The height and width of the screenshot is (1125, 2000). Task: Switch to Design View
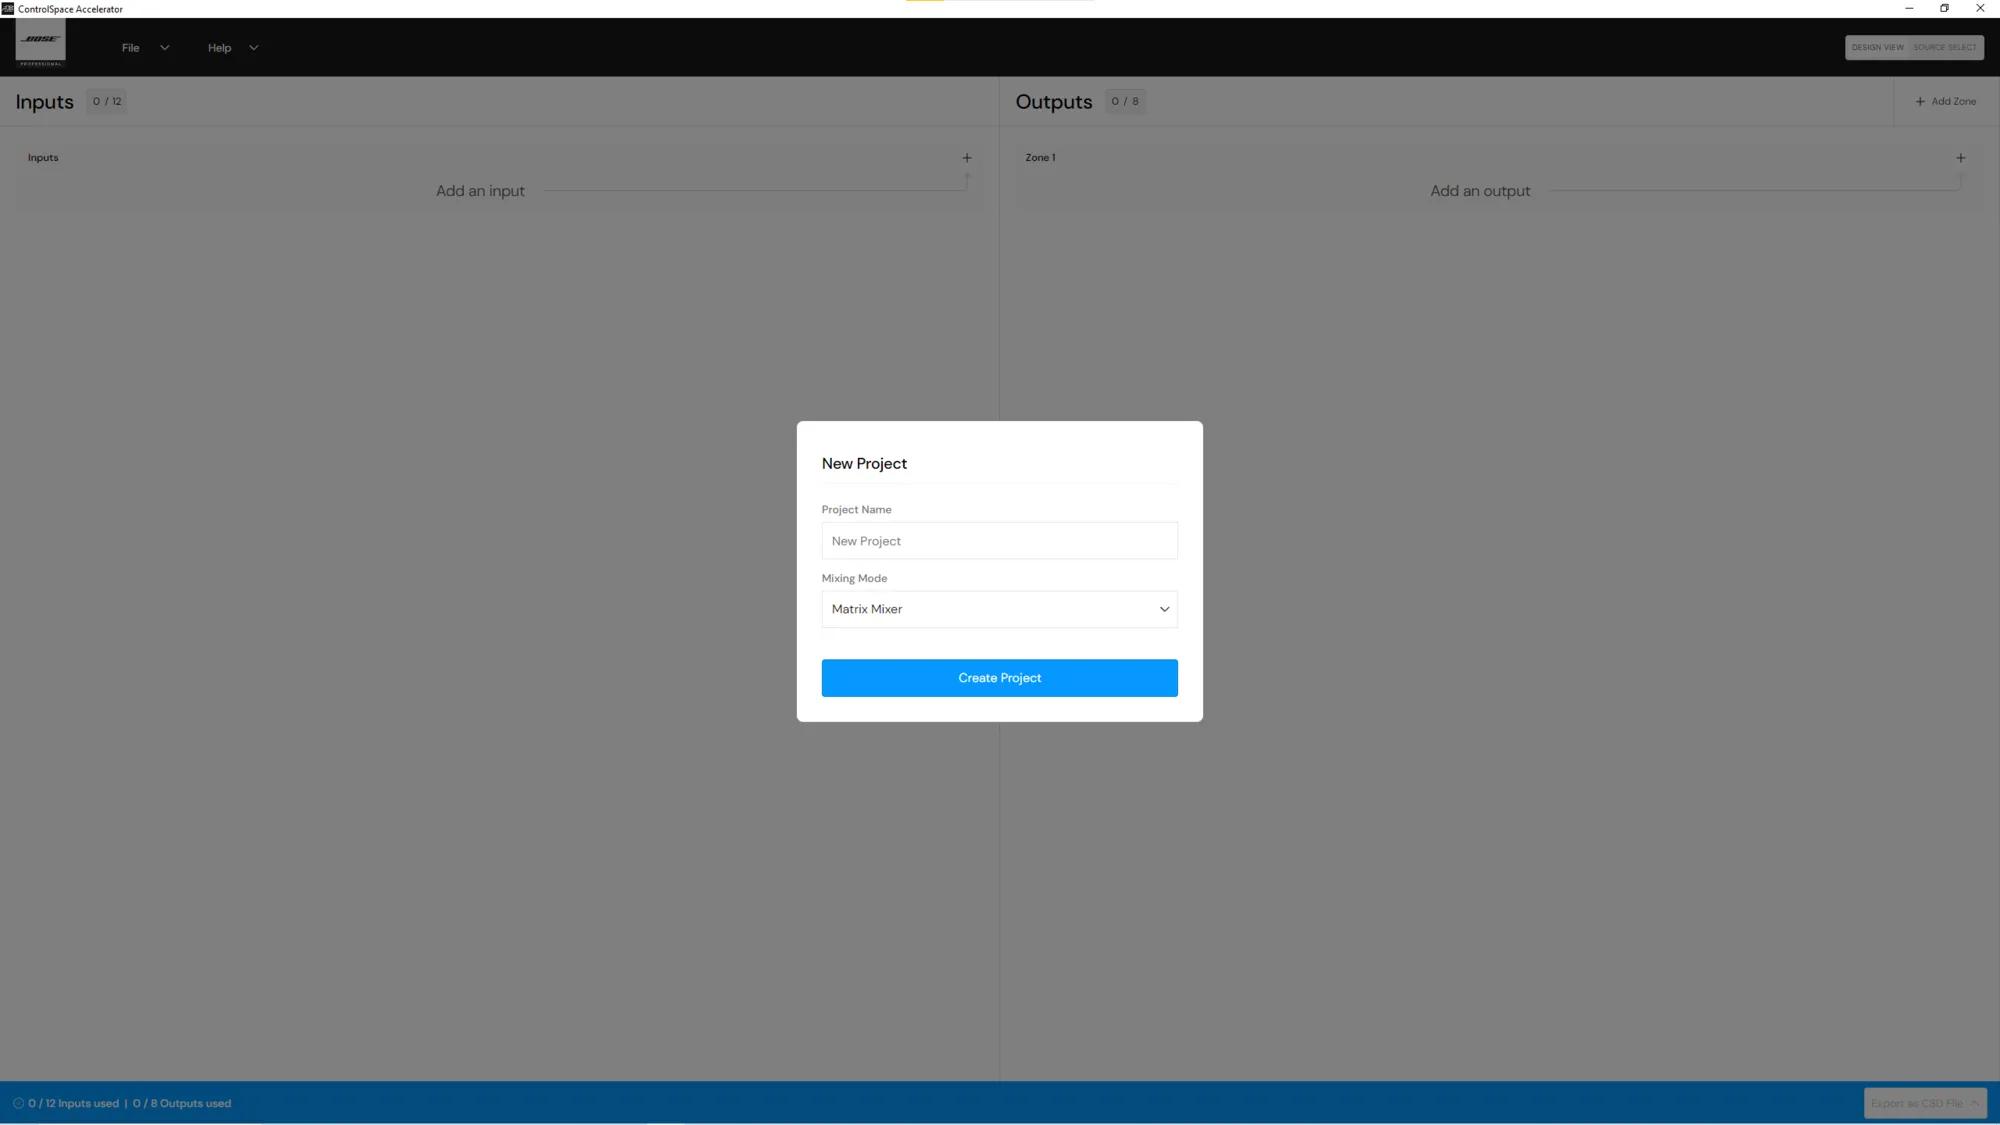pos(1877,48)
